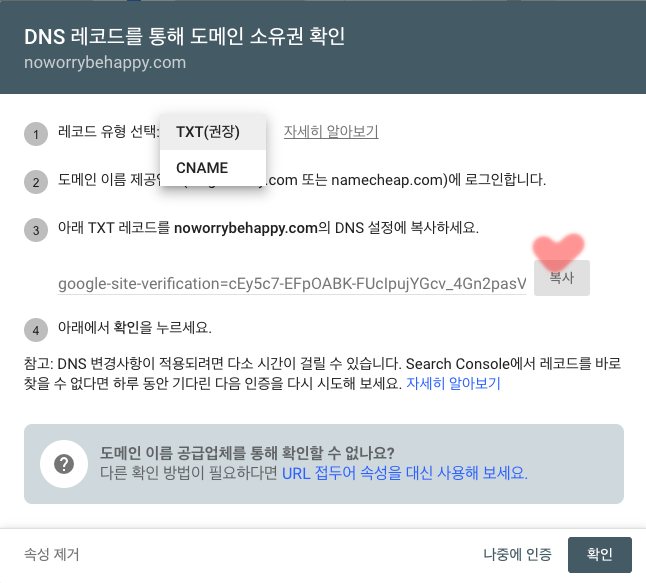
Task: Click the noworrybehappy.com domain in the header
Action: 105,63
